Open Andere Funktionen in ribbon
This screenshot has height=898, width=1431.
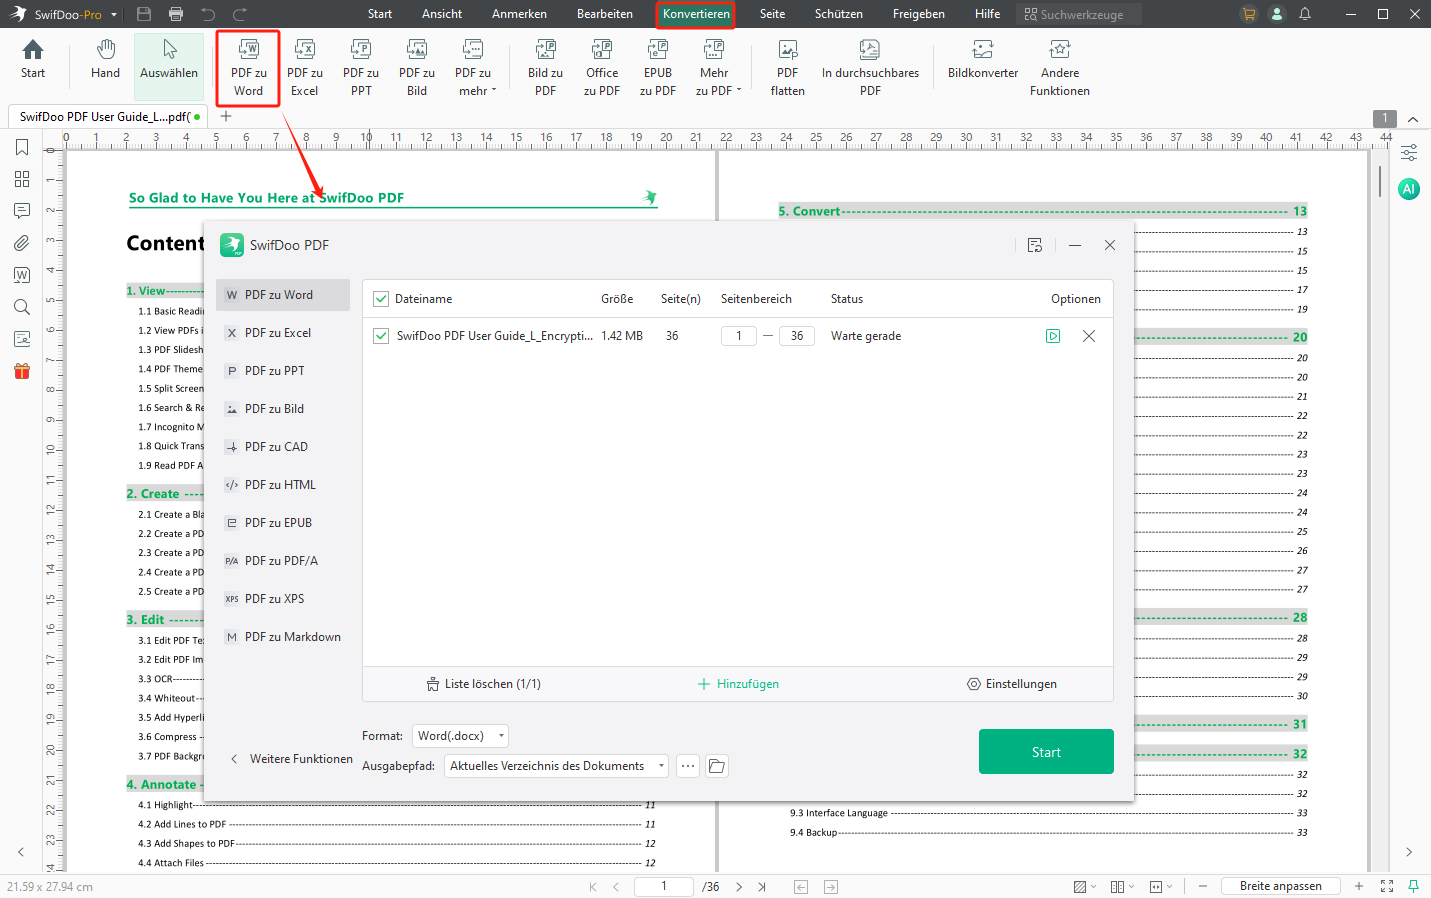(x=1060, y=67)
